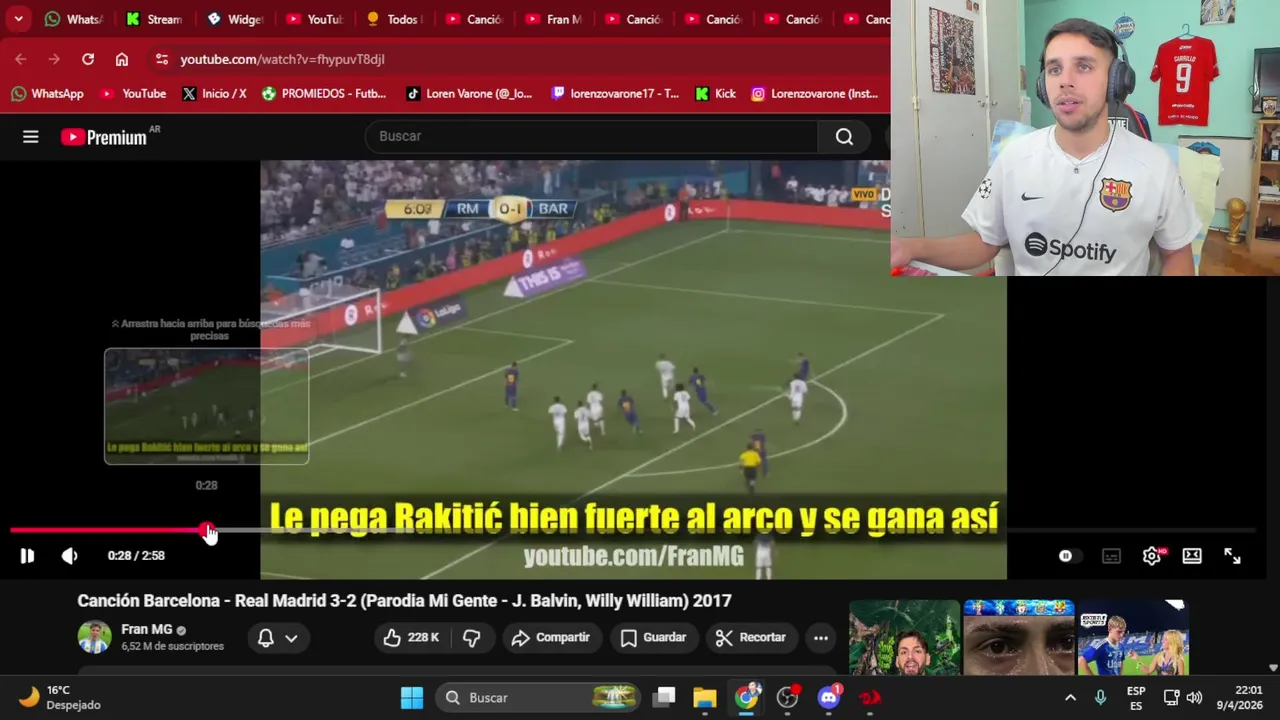Show hidden system tray icons chevron
The width and height of the screenshot is (1280, 720).
(x=1070, y=698)
